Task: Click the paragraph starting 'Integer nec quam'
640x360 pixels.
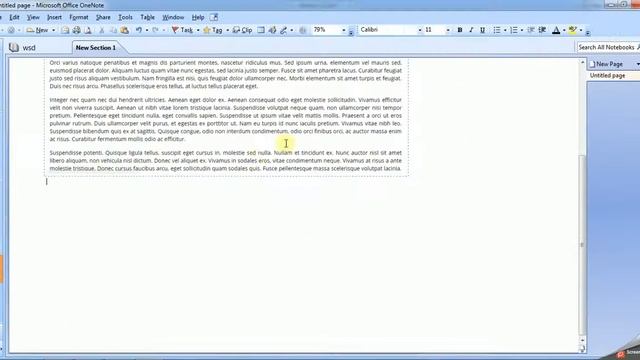Action: pos(226,119)
